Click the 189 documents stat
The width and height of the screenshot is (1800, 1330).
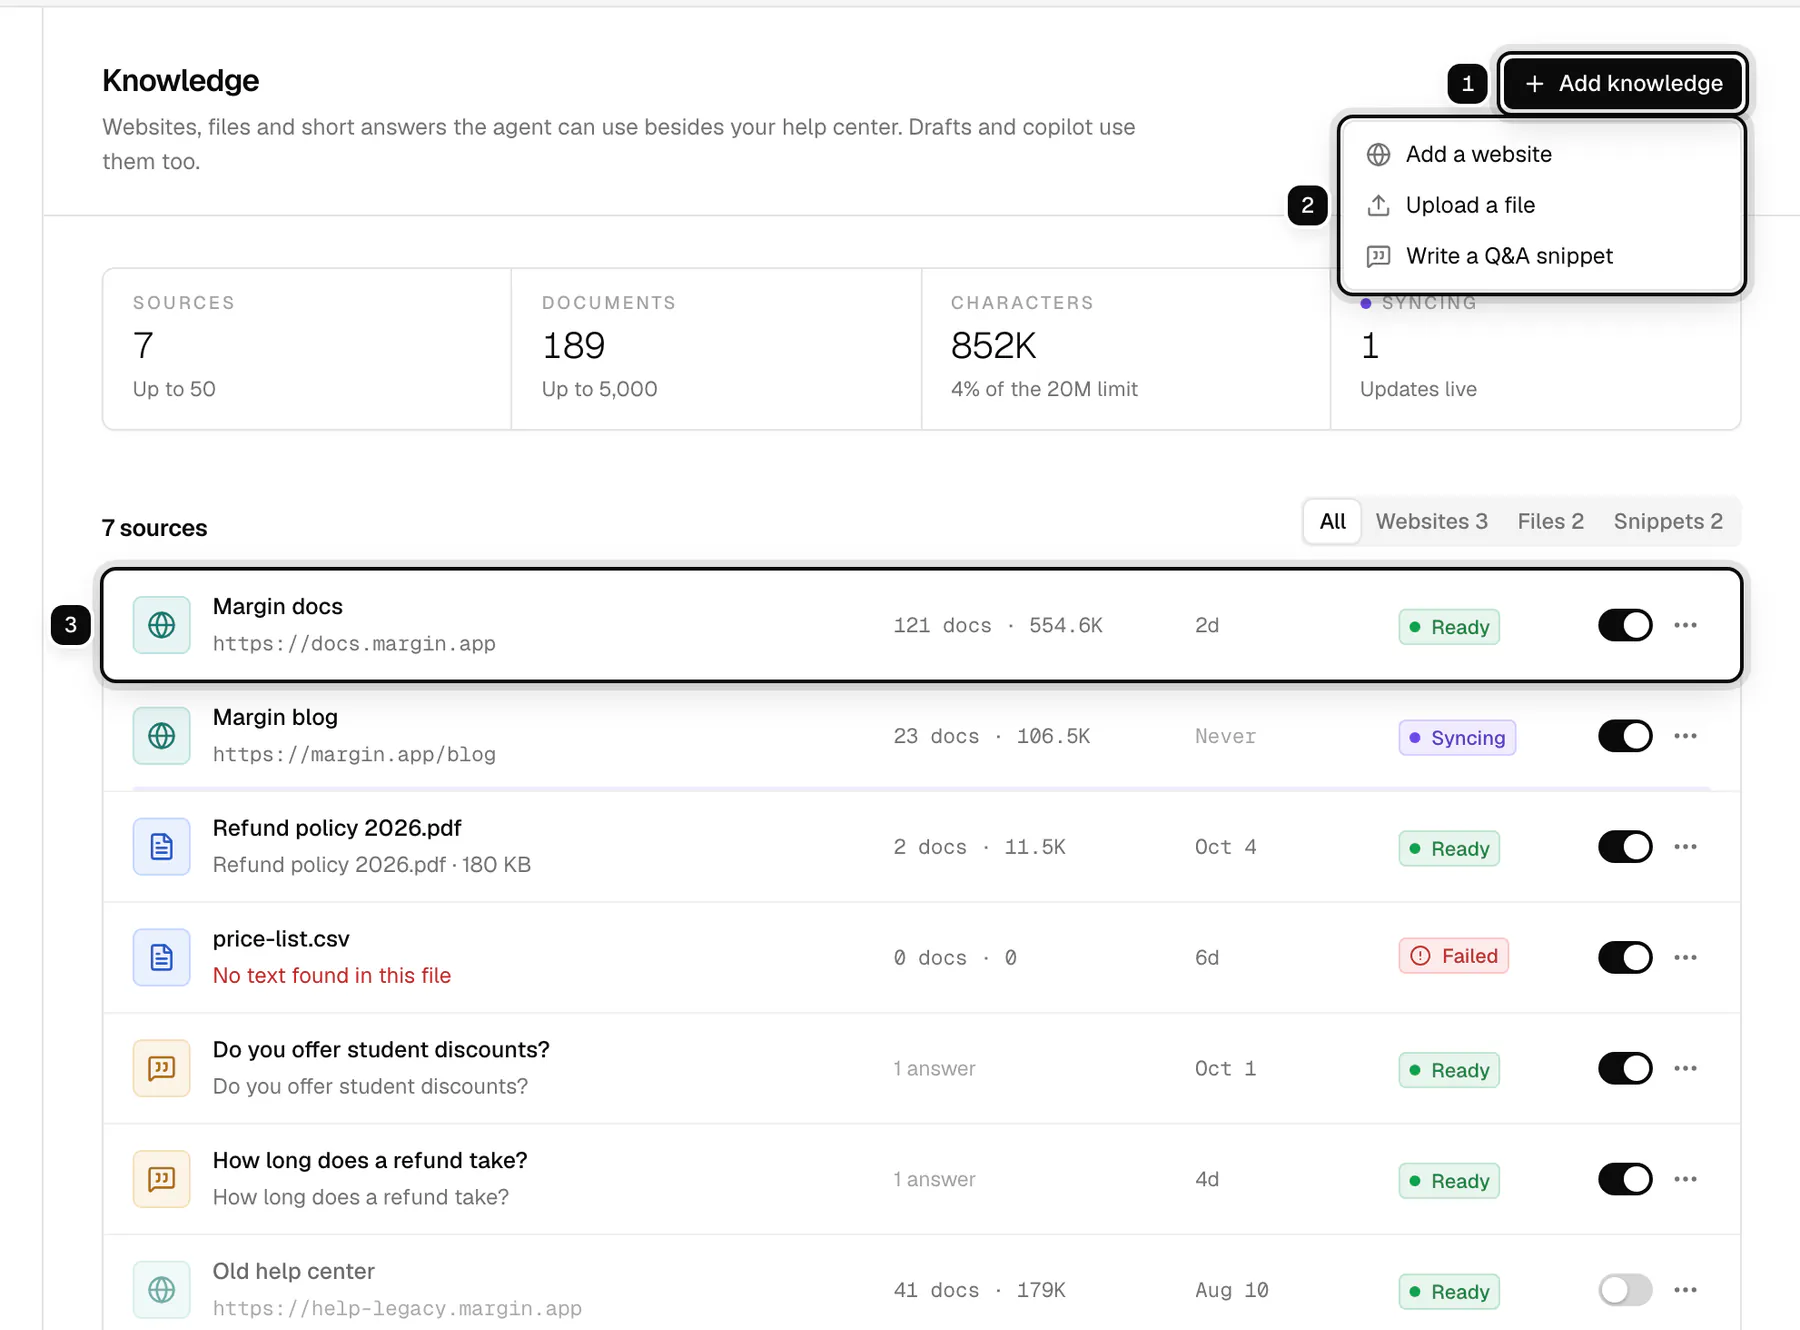[x=573, y=346]
